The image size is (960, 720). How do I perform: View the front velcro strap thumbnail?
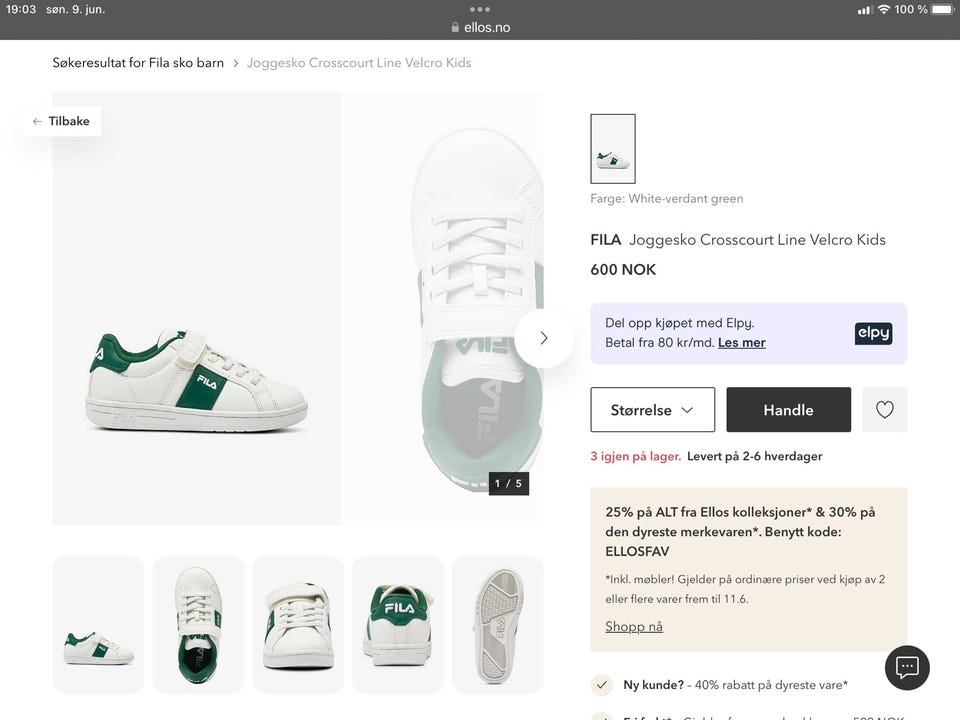(x=298, y=625)
